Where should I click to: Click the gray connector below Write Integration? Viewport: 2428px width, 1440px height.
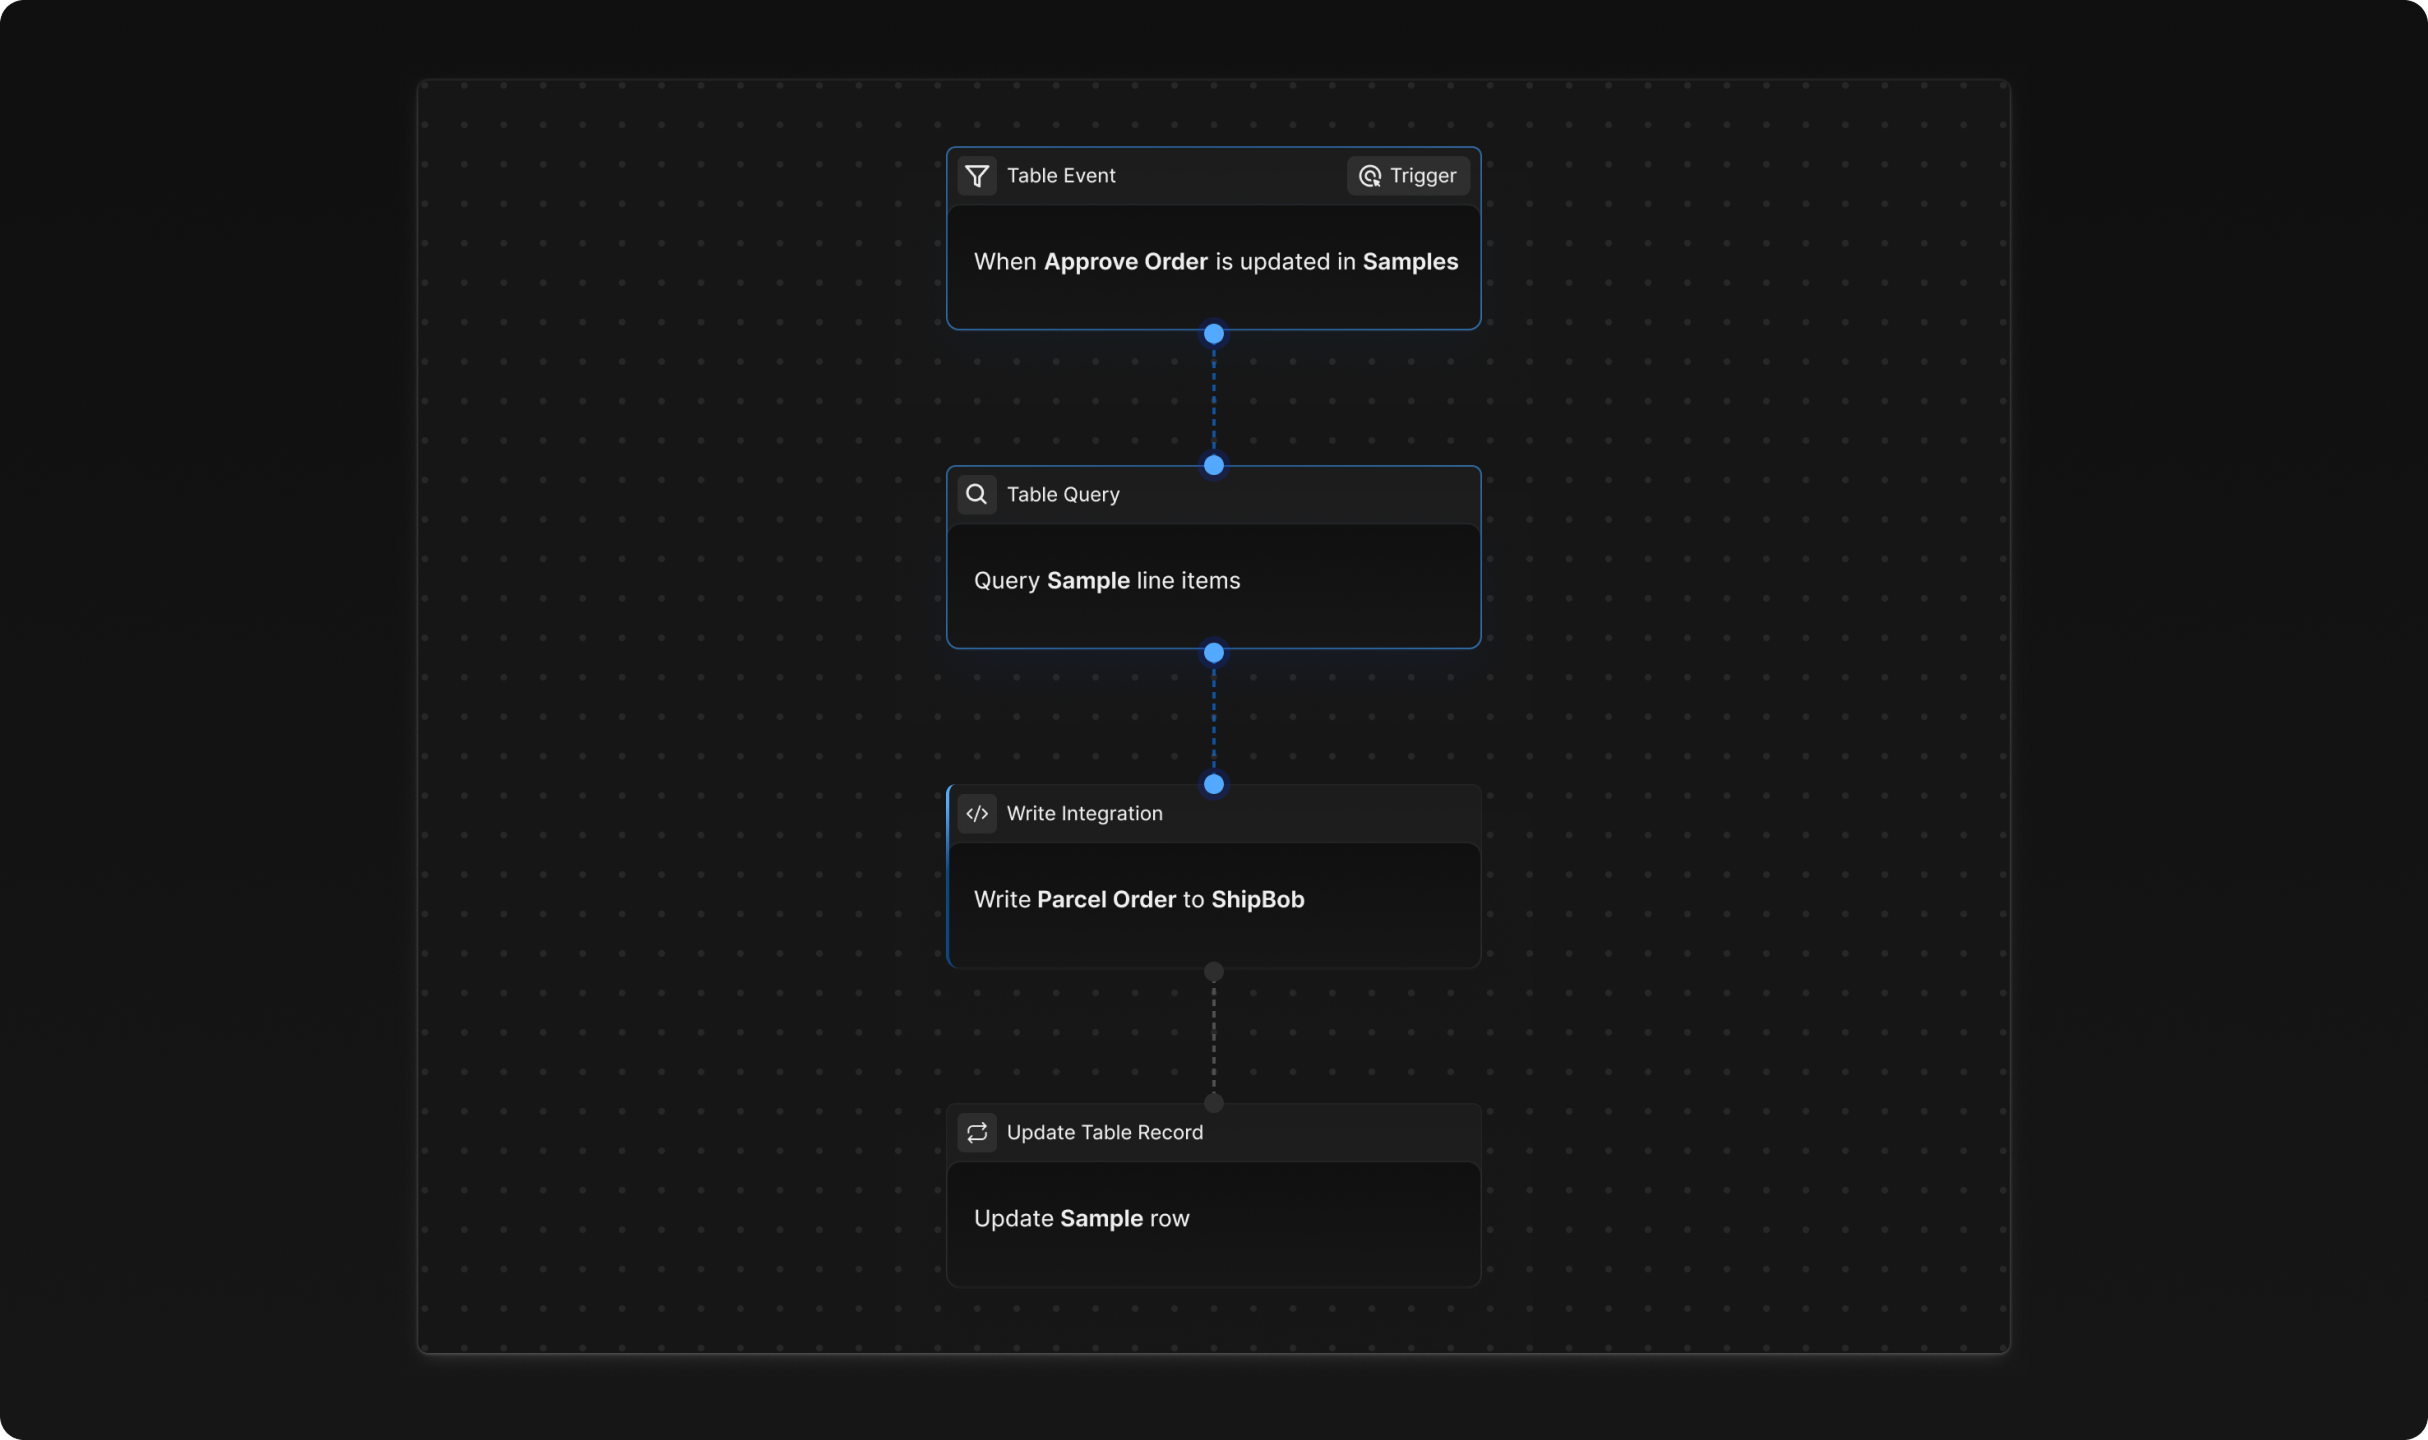pyautogui.click(x=1213, y=972)
